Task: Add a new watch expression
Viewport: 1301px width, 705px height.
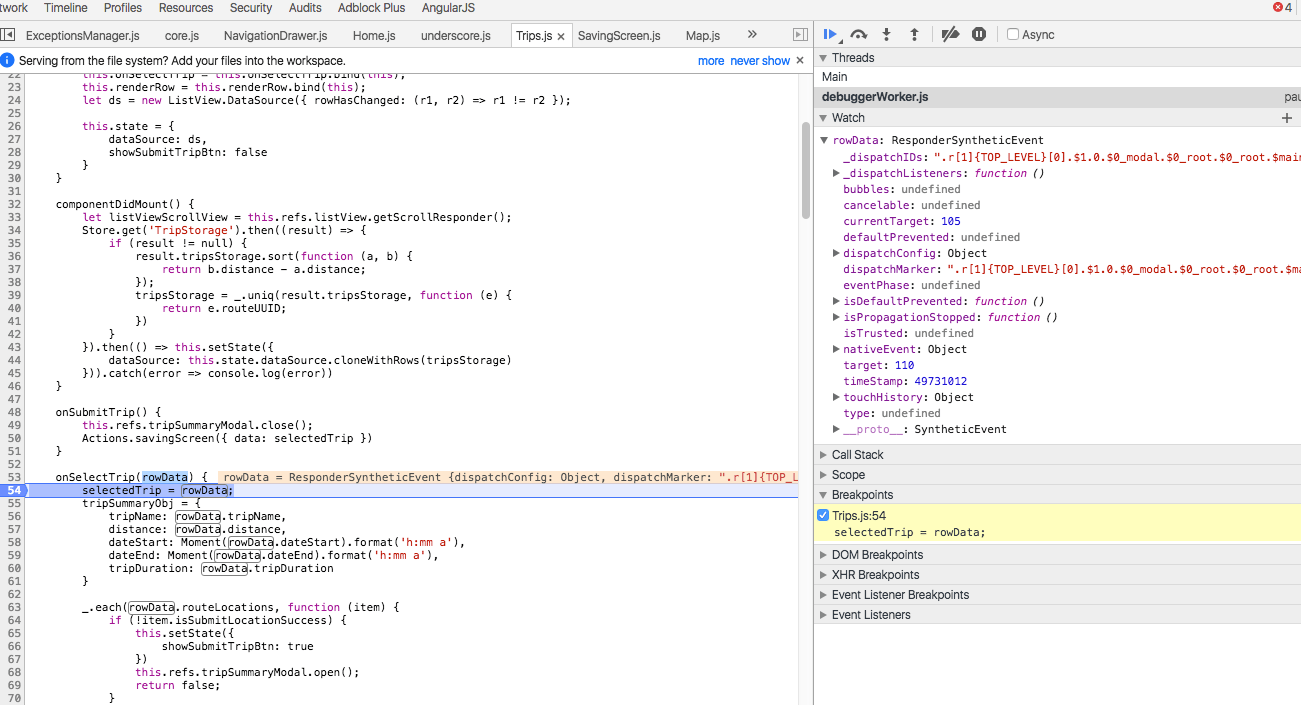Action: [1287, 118]
